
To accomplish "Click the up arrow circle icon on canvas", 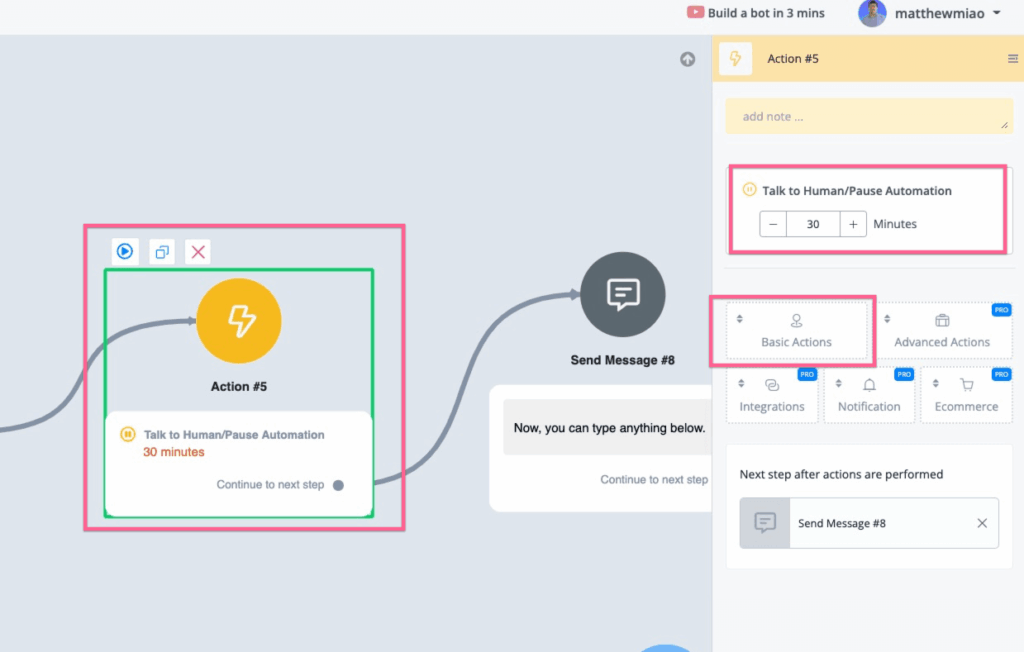I will click(687, 59).
